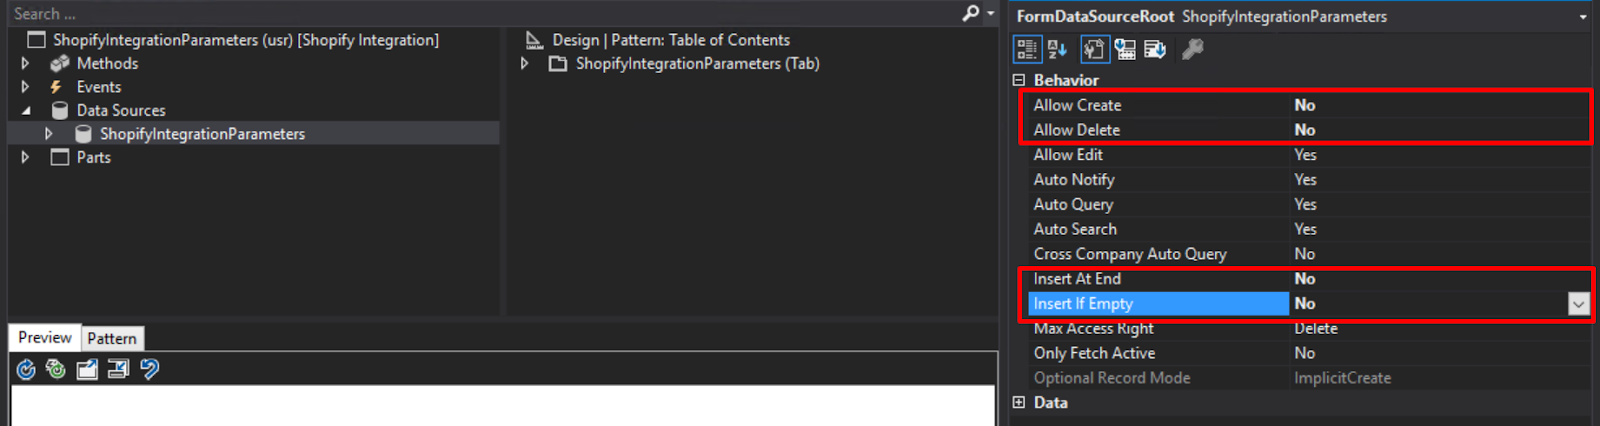Click the ShopifyIntegrationParameters data source icon
Image resolution: width=1600 pixels, height=426 pixels.
tap(83, 134)
